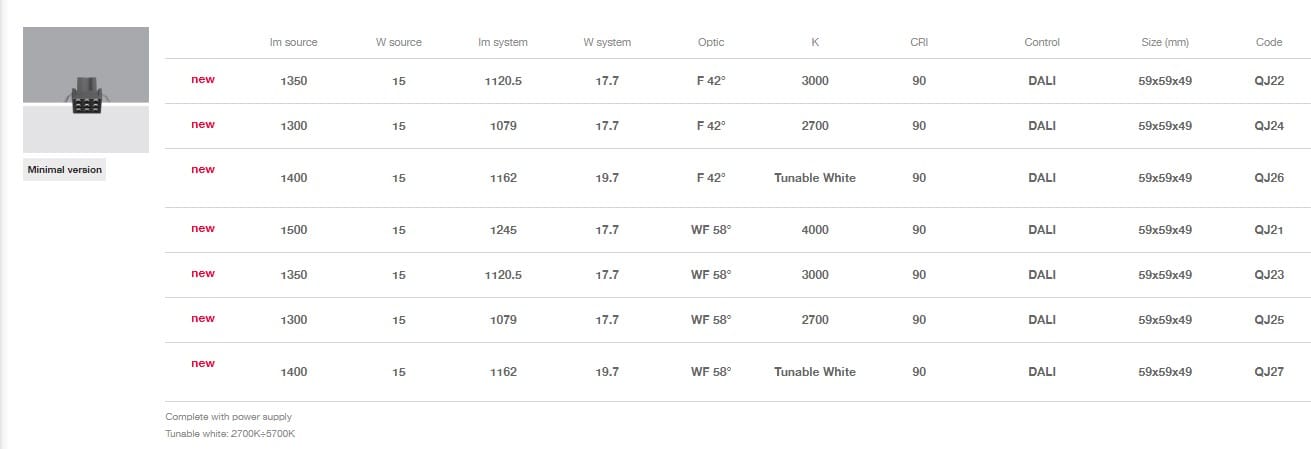Click the CRI column header
The height and width of the screenshot is (449, 1311).
tap(919, 43)
